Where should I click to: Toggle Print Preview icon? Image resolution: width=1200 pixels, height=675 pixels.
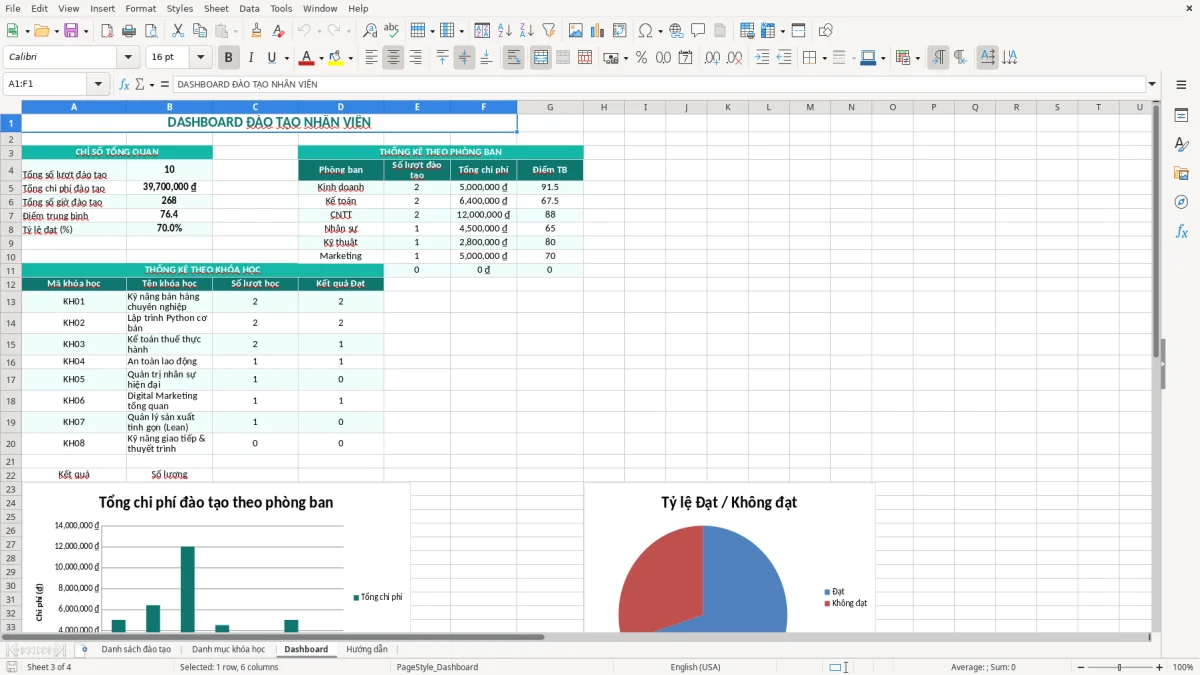151,31
